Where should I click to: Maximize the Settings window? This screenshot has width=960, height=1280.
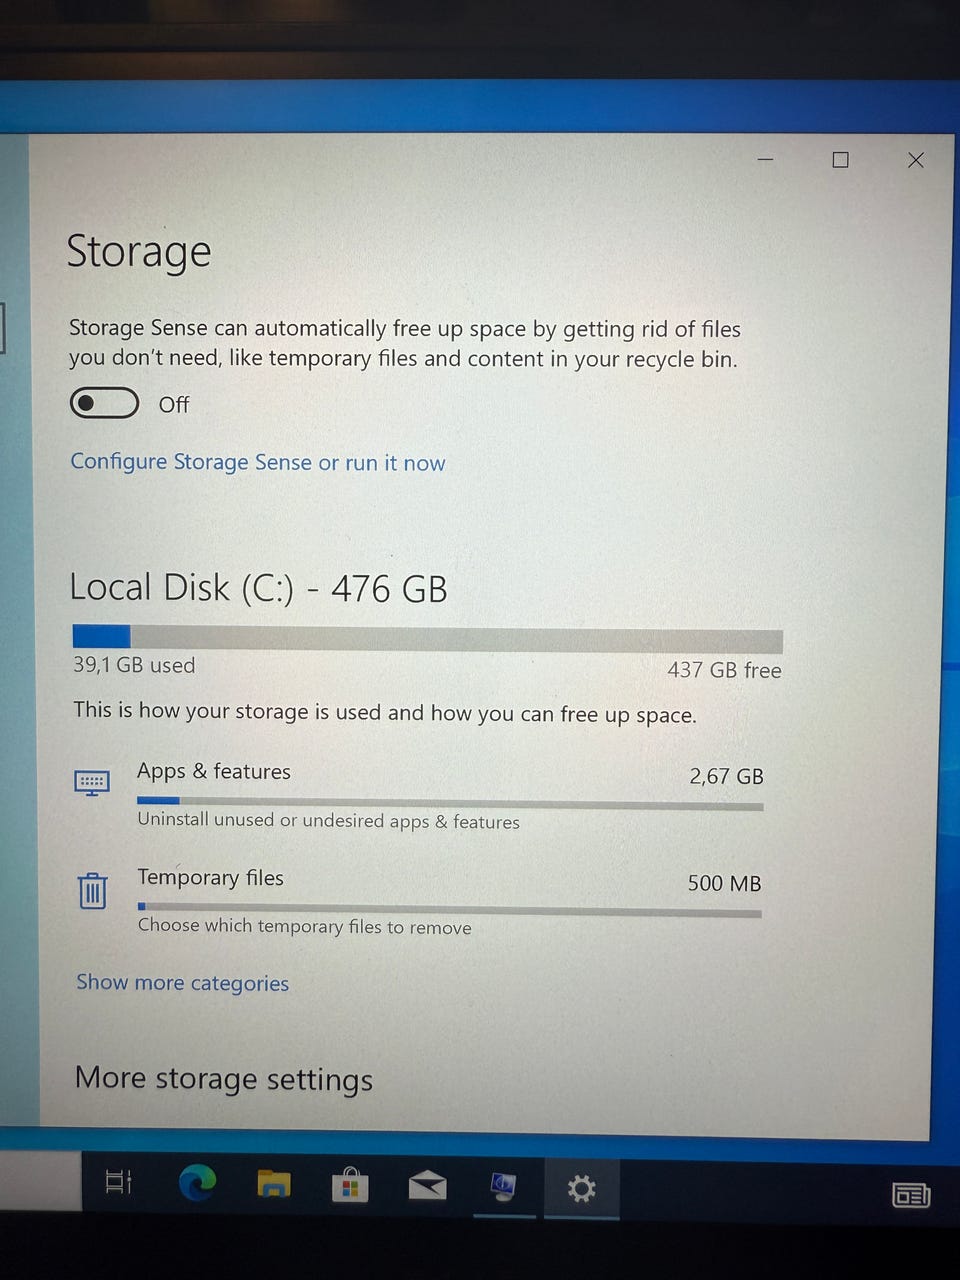pos(841,160)
